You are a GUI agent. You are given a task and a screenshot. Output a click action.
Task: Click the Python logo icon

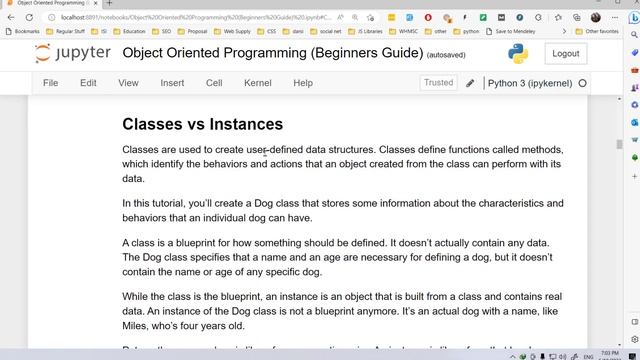click(518, 53)
